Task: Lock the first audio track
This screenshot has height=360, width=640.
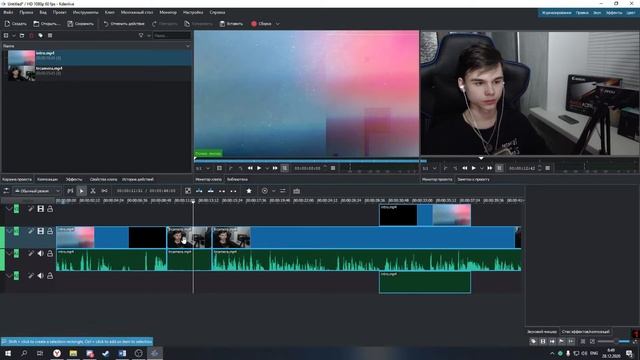Action: pyautogui.click(x=50, y=253)
